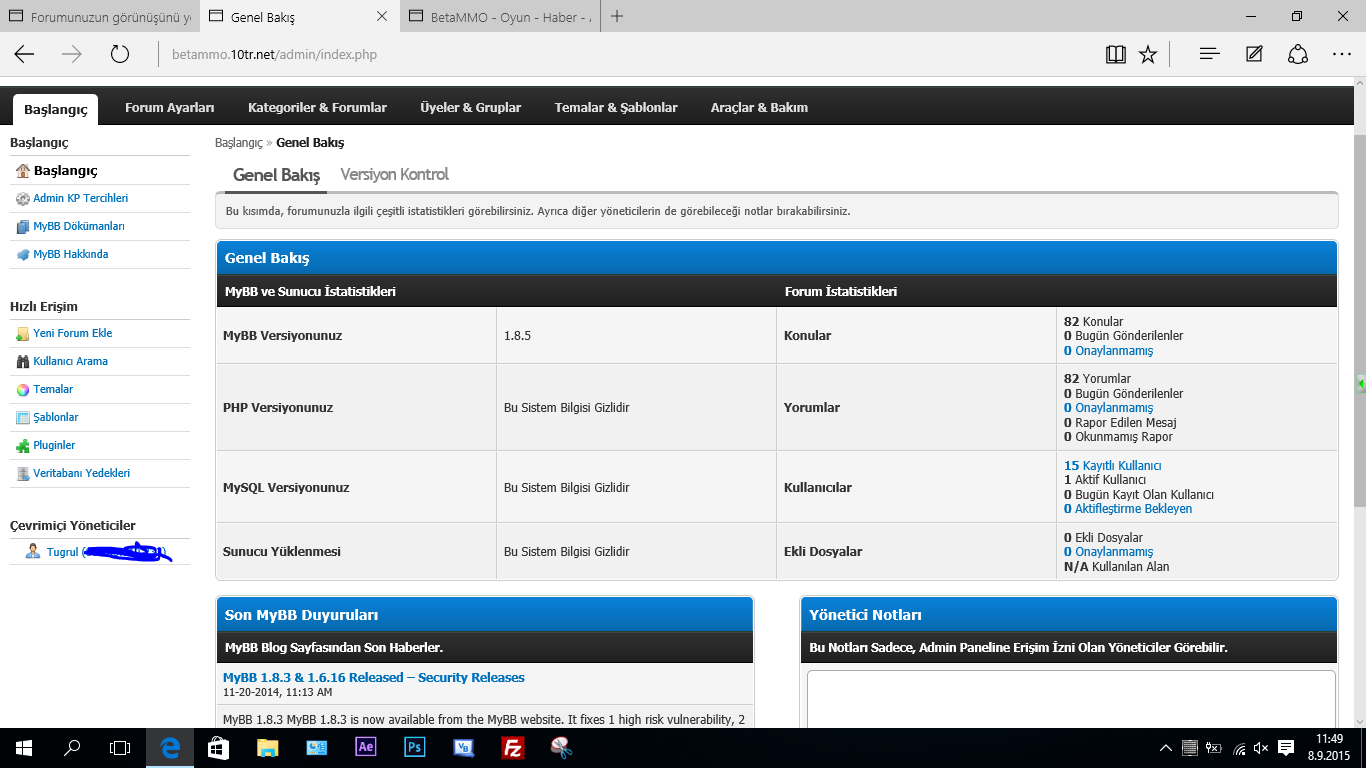Image resolution: width=1366 pixels, height=768 pixels.
Task: Open the Windows Store taskbar icon
Action: (218, 747)
